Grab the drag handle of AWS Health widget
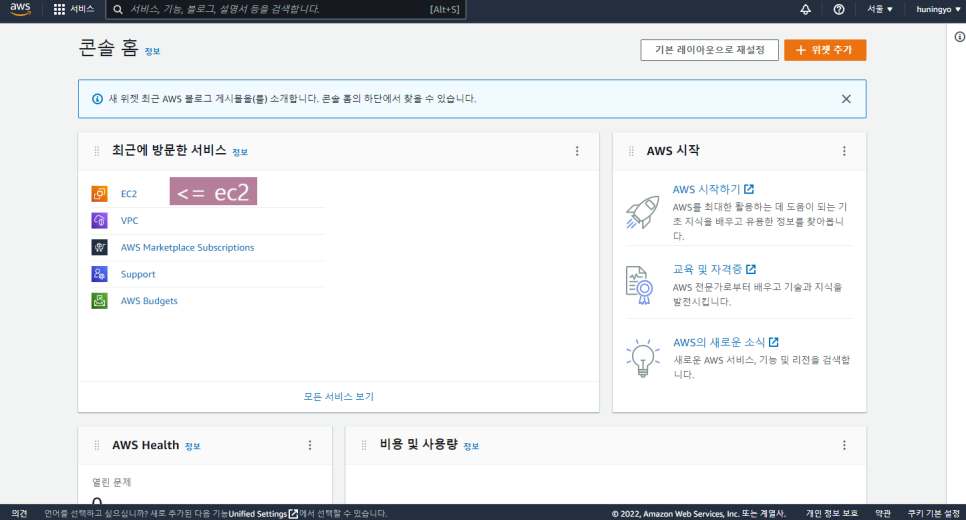966x520 pixels. click(97, 445)
